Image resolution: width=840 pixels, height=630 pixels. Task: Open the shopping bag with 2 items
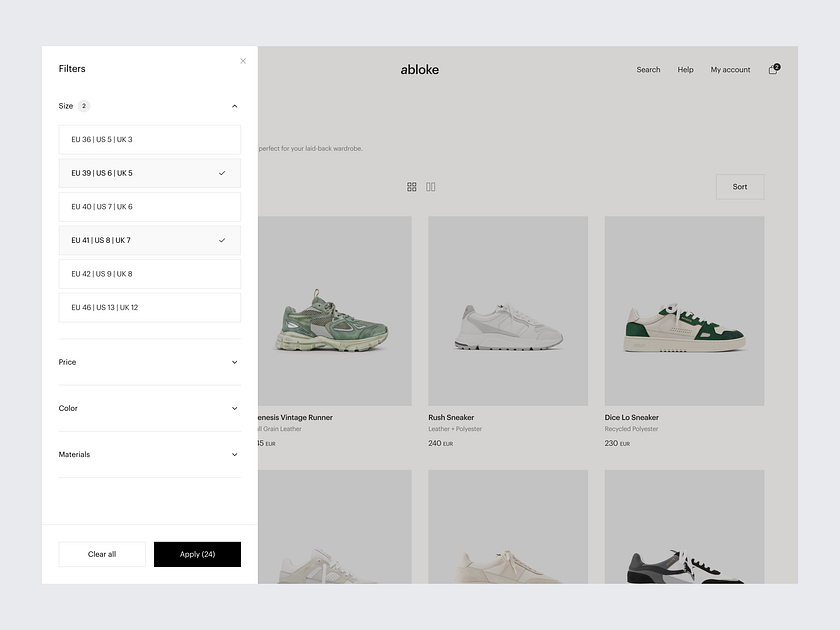click(x=772, y=68)
